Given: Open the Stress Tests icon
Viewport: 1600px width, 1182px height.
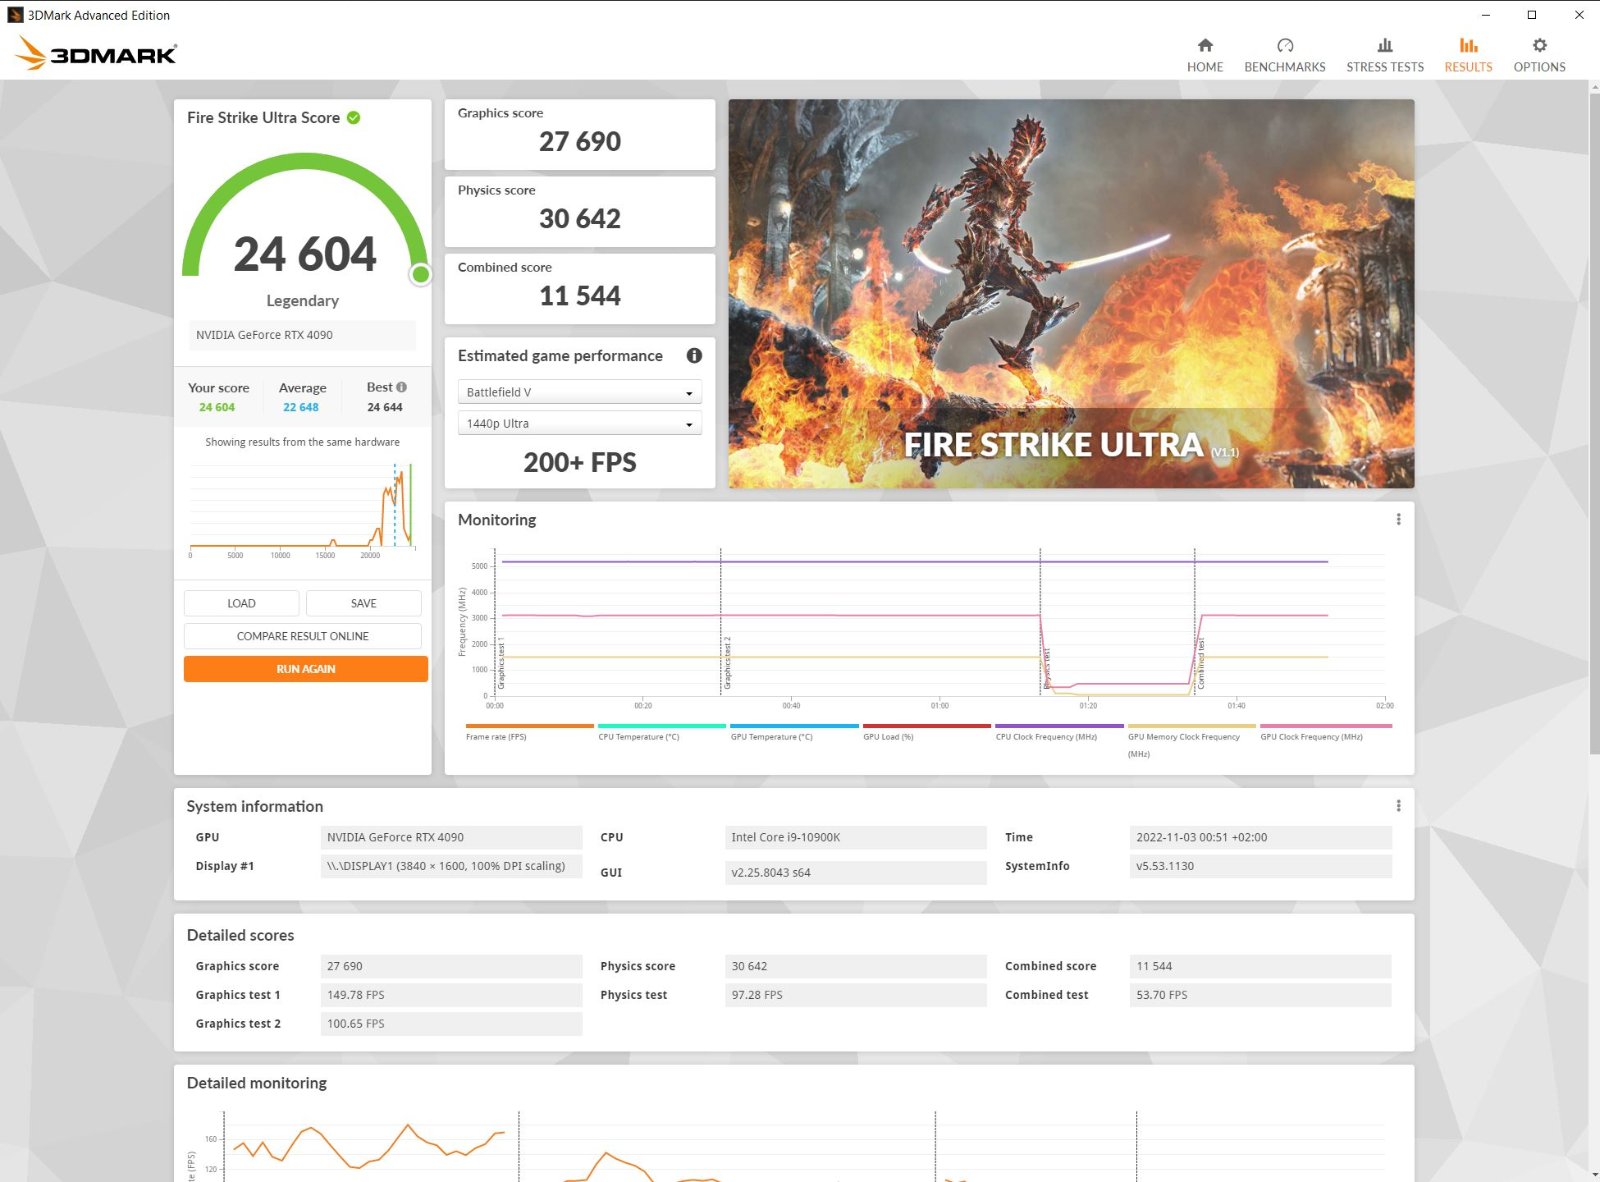Looking at the screenshot, I should (x=1385, y=45).
